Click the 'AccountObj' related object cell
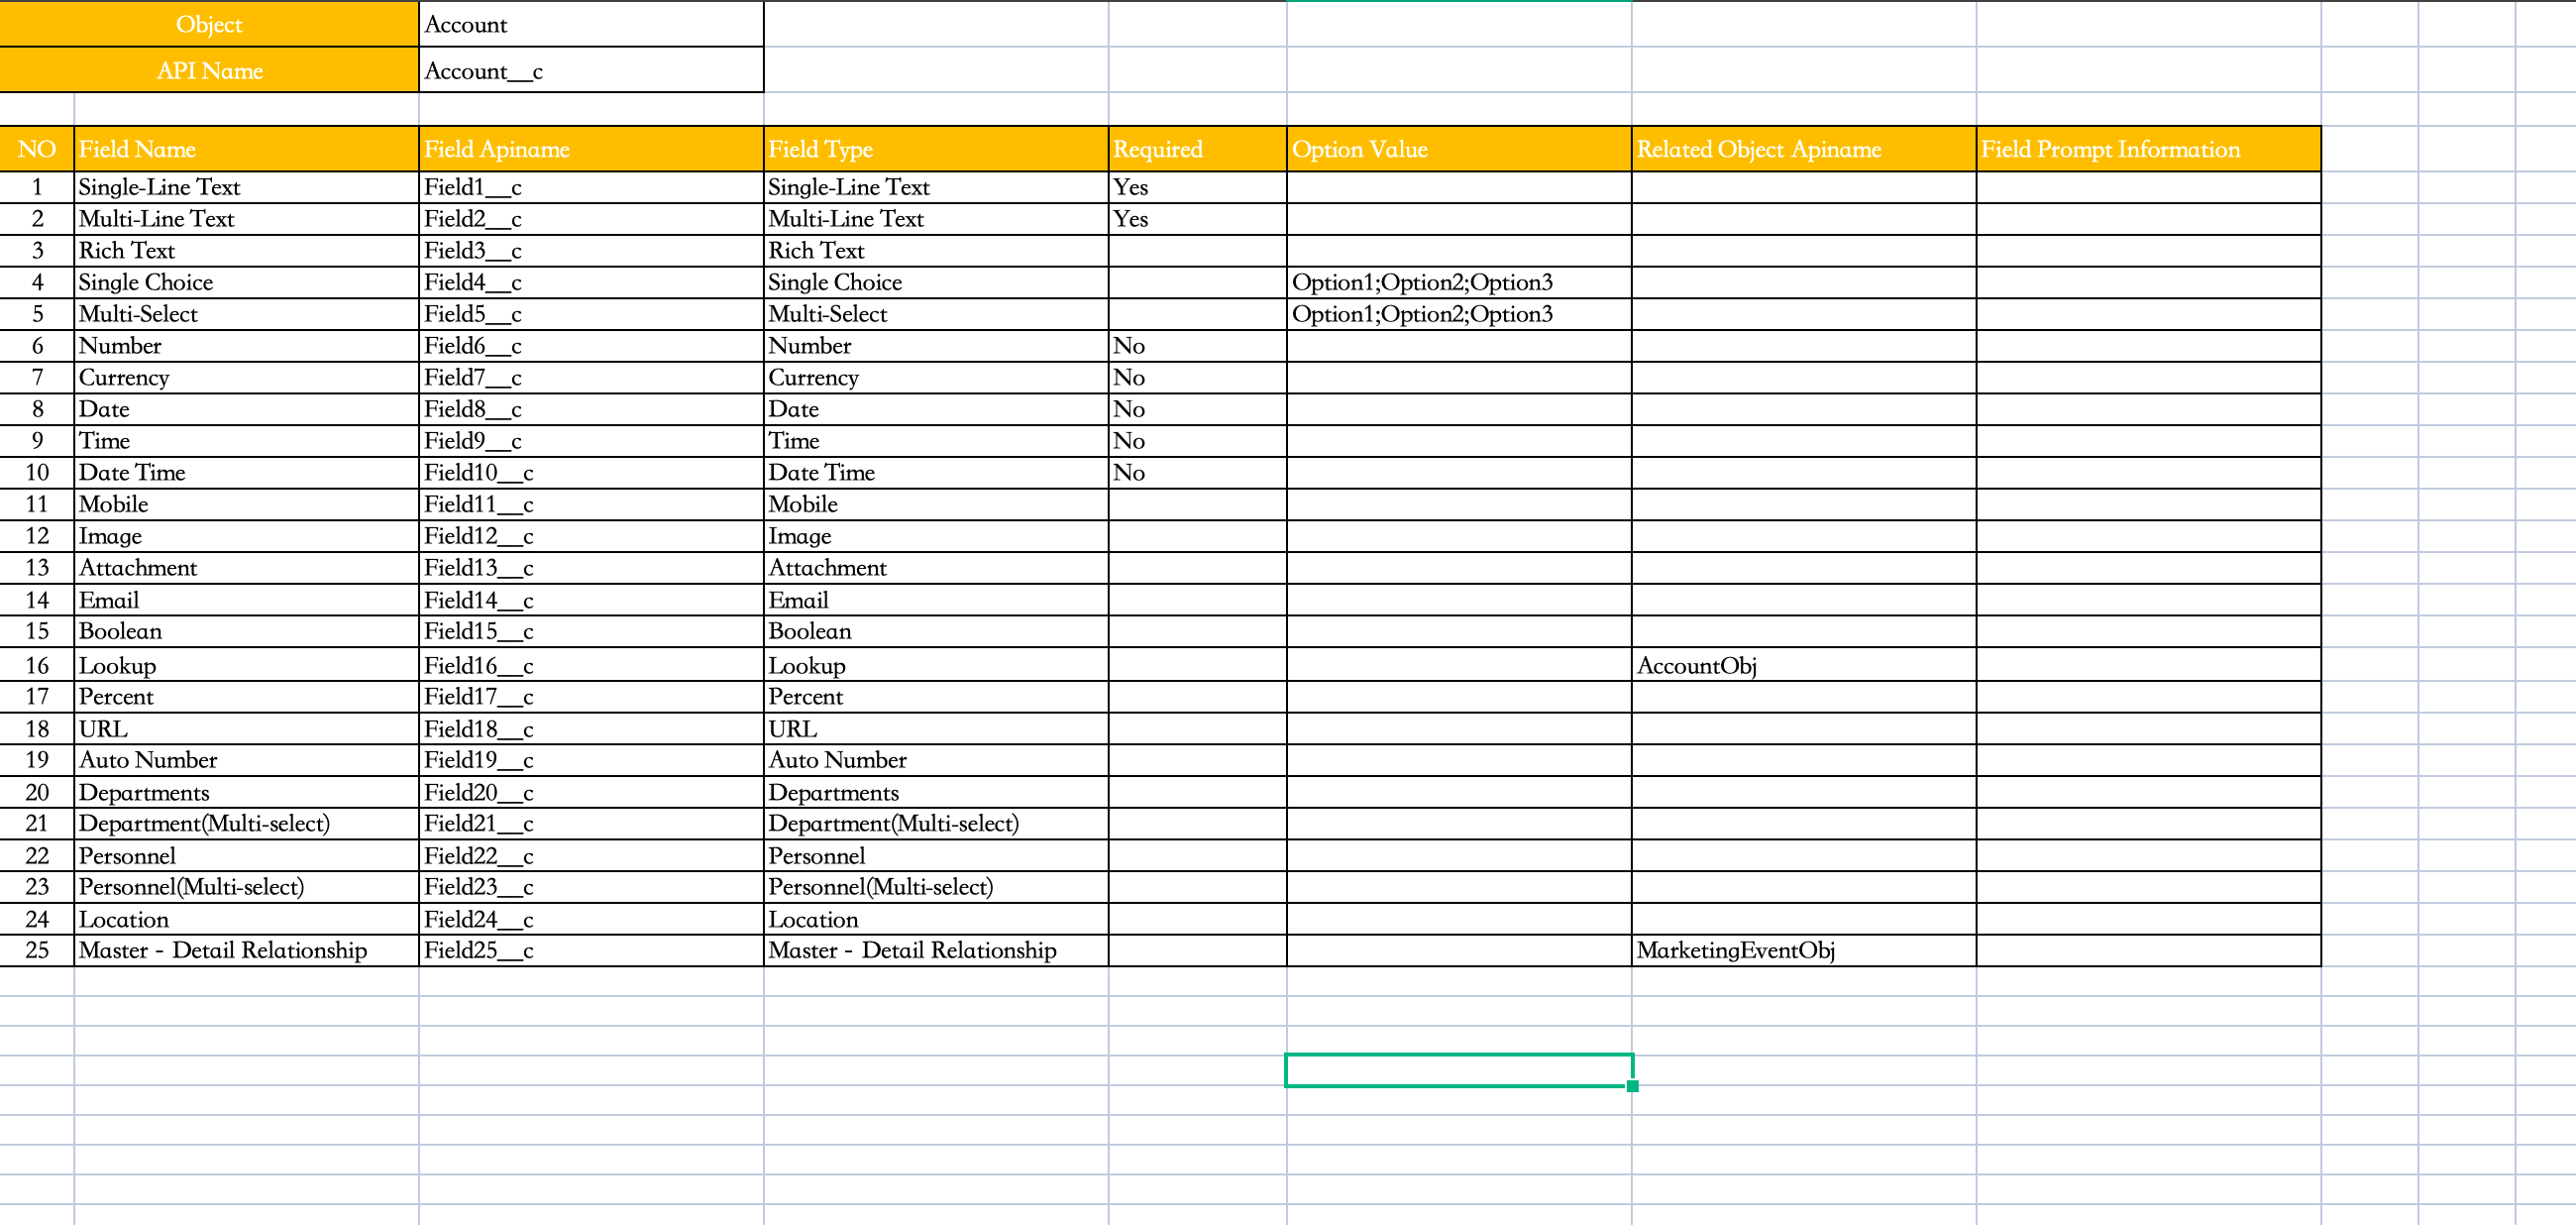This screenshot has width=2576, height=1225. coord(1804,665)
